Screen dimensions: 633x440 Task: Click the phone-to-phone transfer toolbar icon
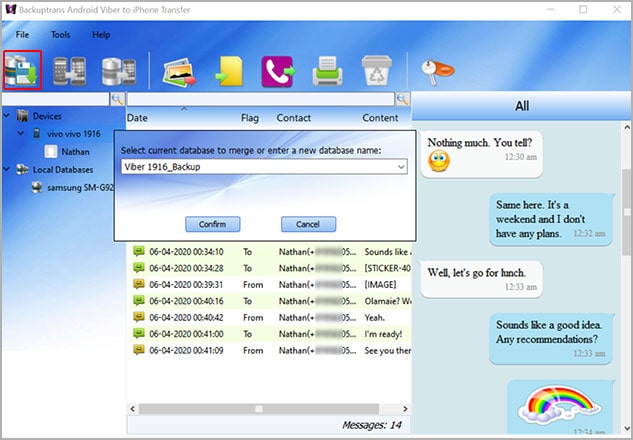70,71
